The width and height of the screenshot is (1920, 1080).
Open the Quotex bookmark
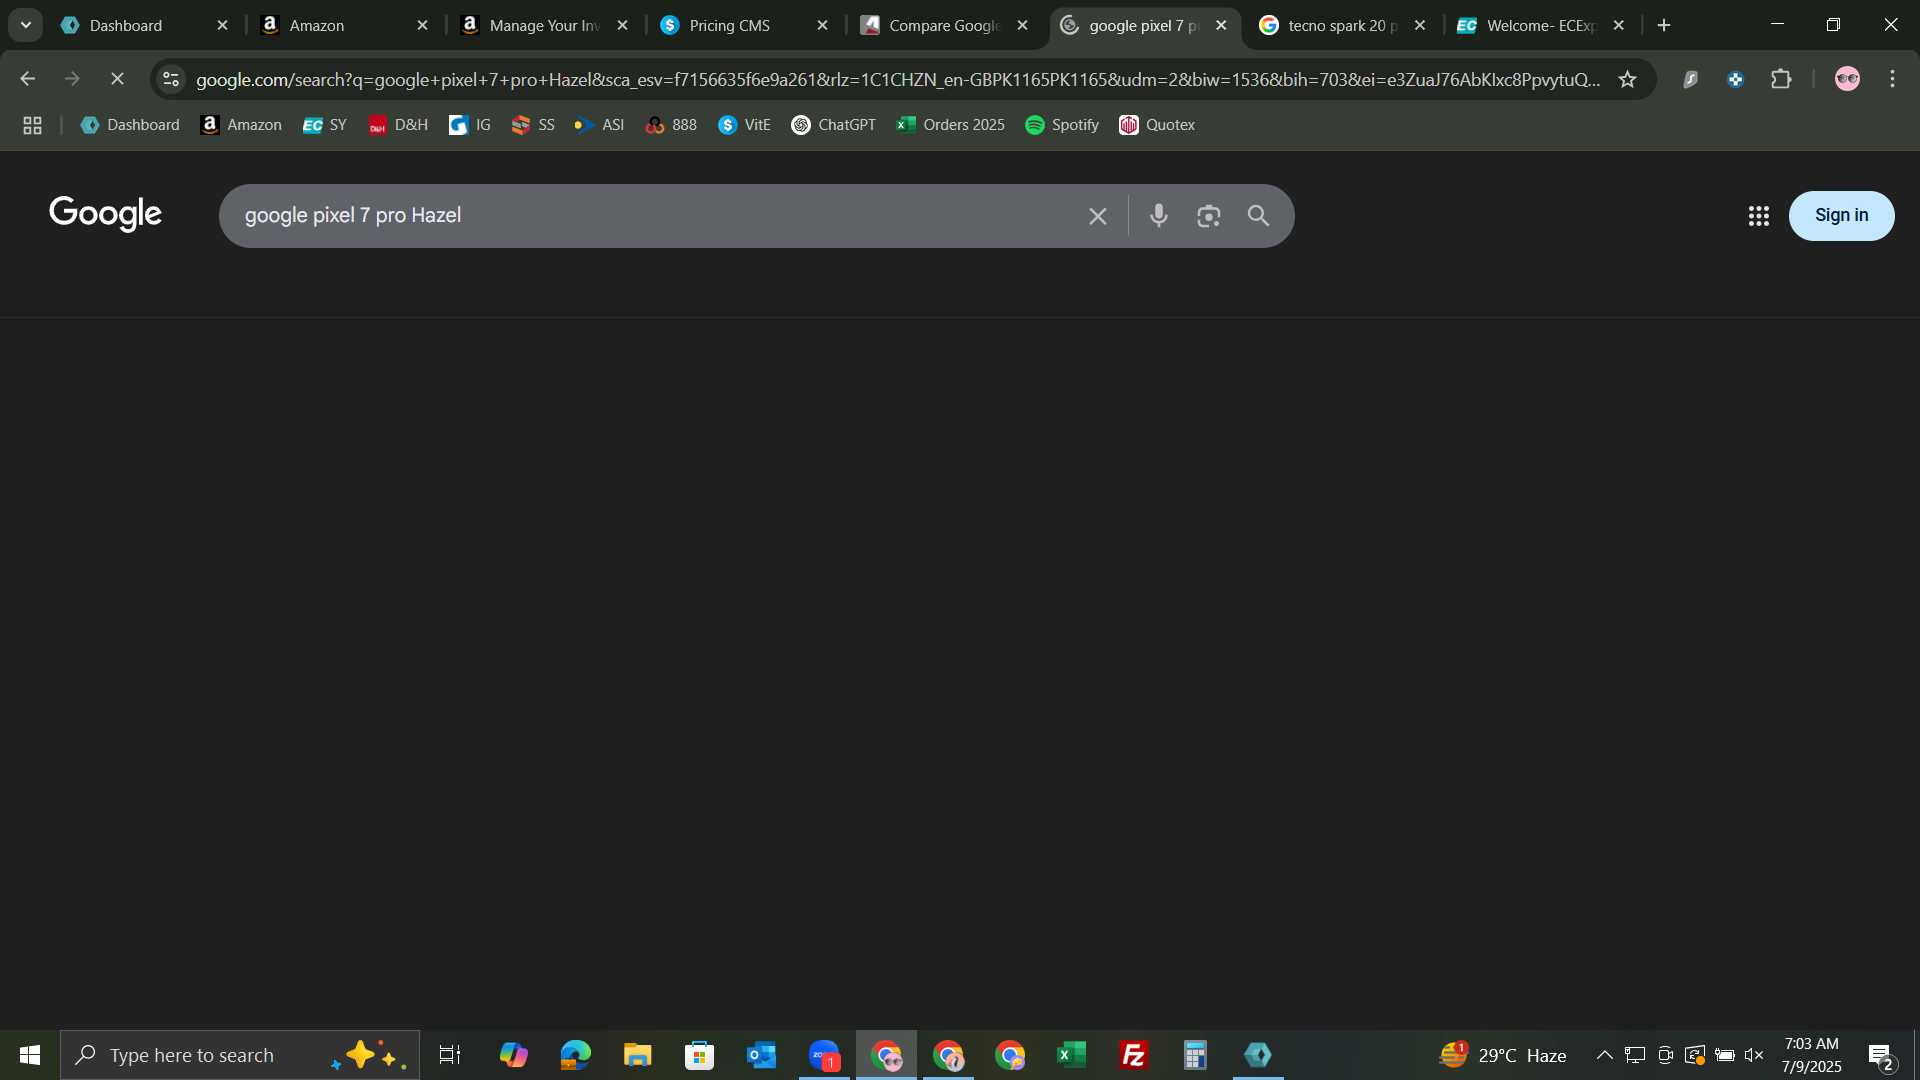1157,125
